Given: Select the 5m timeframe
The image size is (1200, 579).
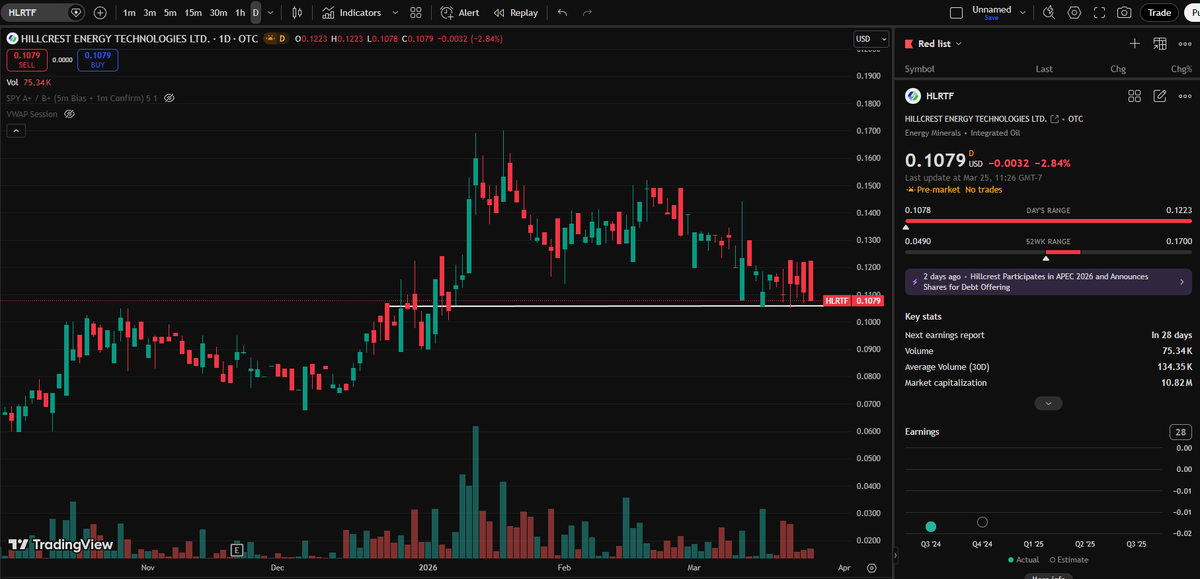Looking at the screenshot, I should (170, 13).
